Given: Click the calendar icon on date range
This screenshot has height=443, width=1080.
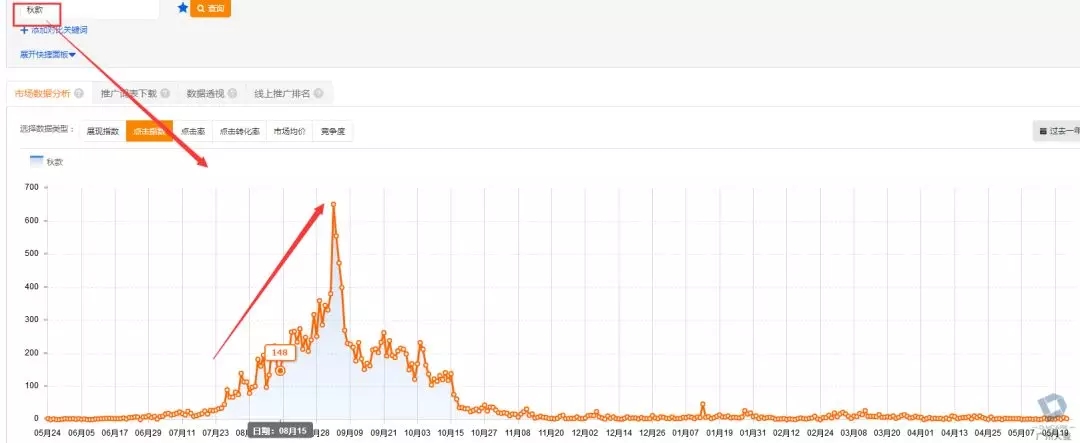Looking at the screenshot, I should pos(1043,131).
